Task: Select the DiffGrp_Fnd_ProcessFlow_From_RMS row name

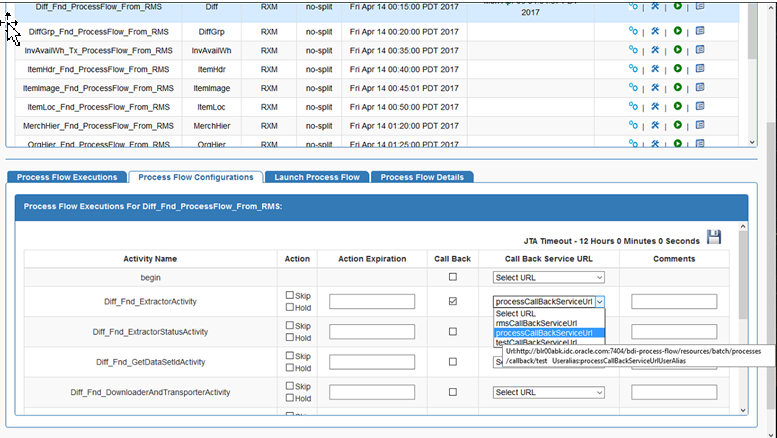Action: click(99, 32)
